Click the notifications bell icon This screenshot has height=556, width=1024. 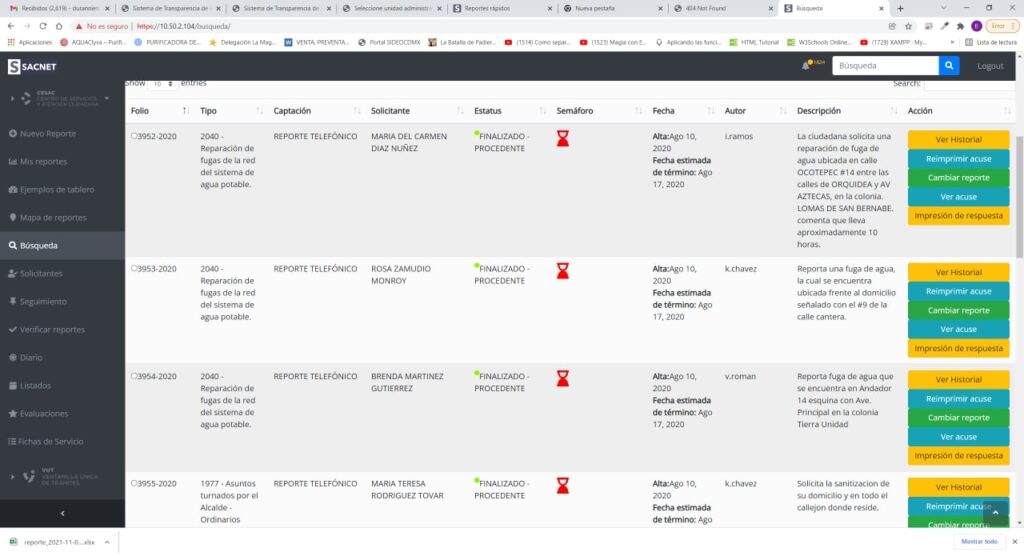coord(806,66)
